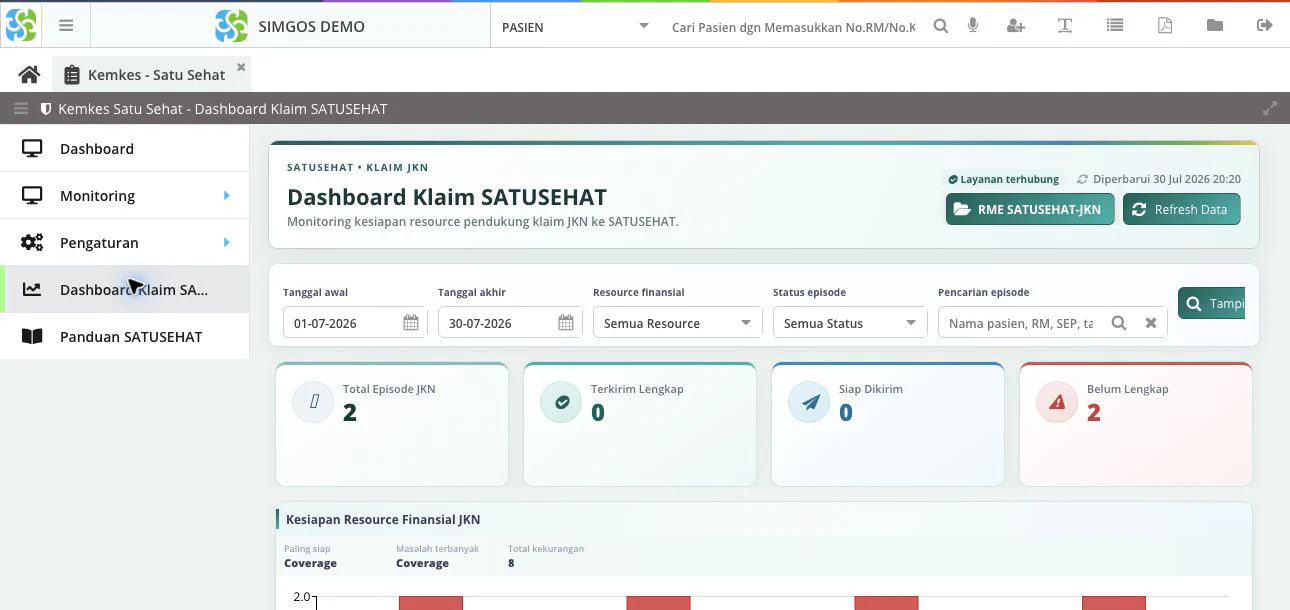This screenshot has height=610, width=1290.
Task: Open calendar picker for Tanggal akhir
Action: (x=566, y=323)
